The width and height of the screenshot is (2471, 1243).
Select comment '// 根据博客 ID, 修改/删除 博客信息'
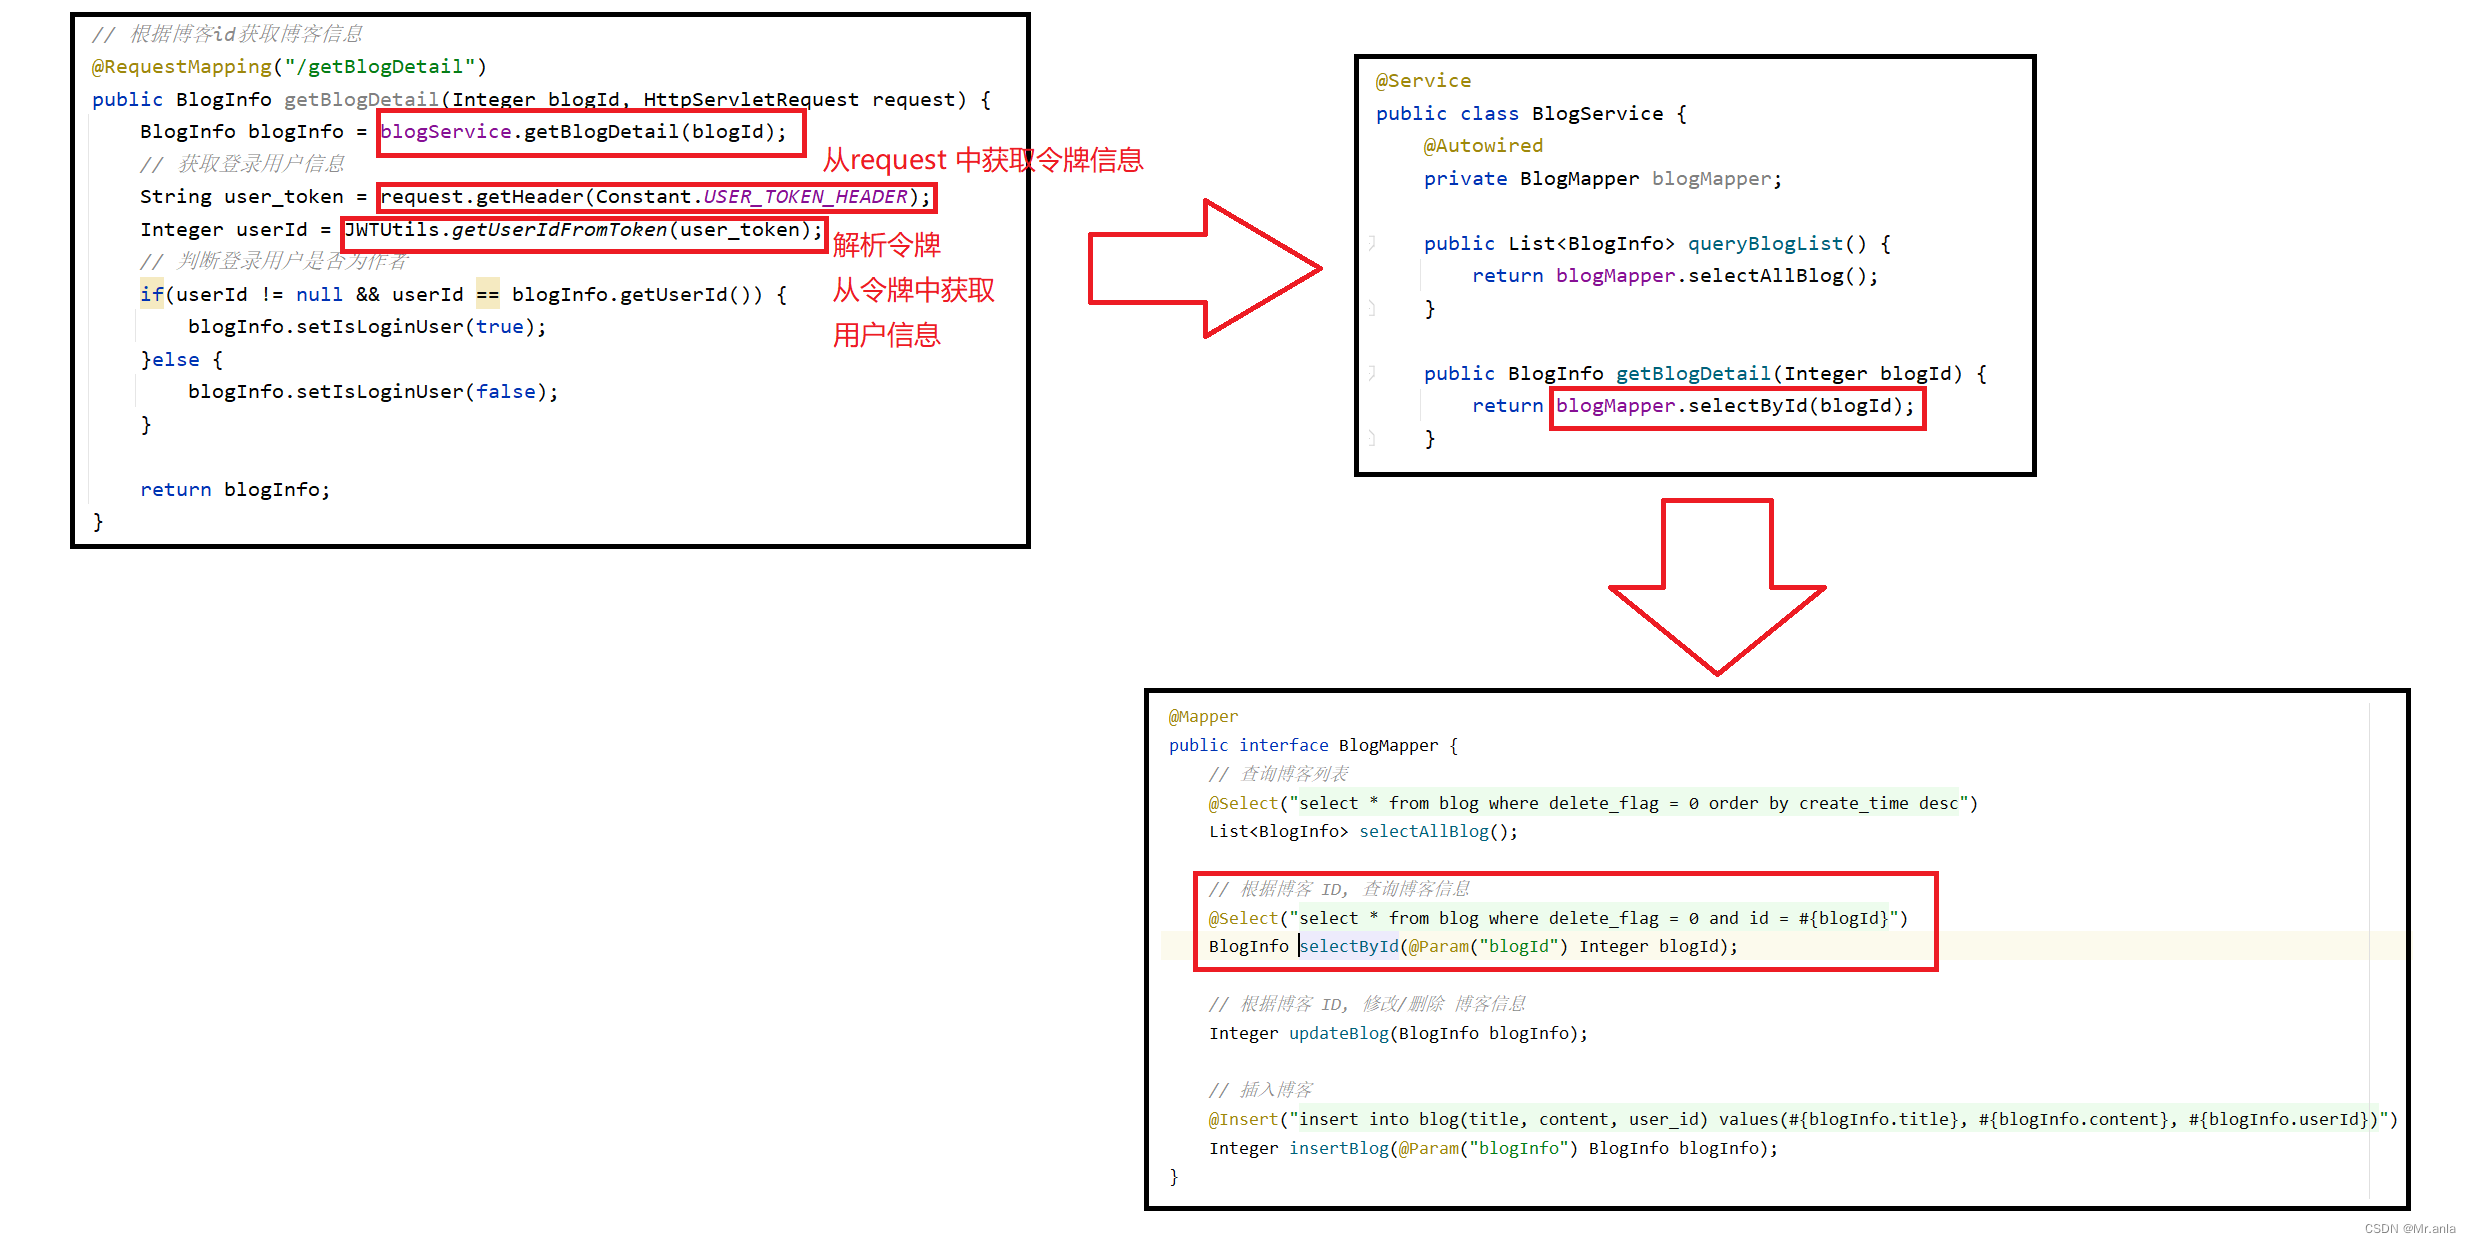(x=1367, y=1005)
